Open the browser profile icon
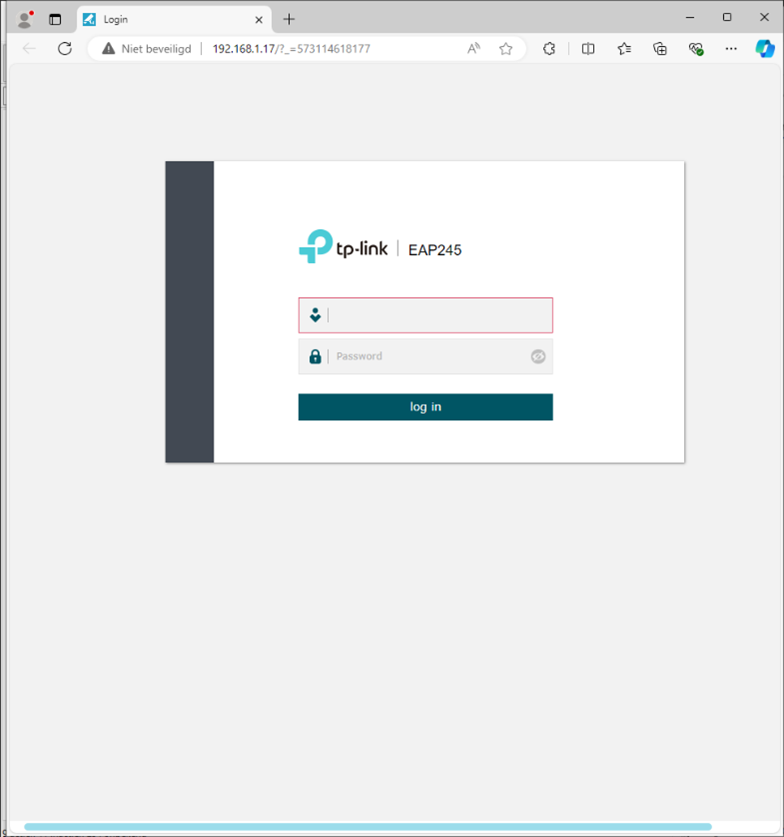784x837 pixels. pyautogui.click(x=25, y=20)
